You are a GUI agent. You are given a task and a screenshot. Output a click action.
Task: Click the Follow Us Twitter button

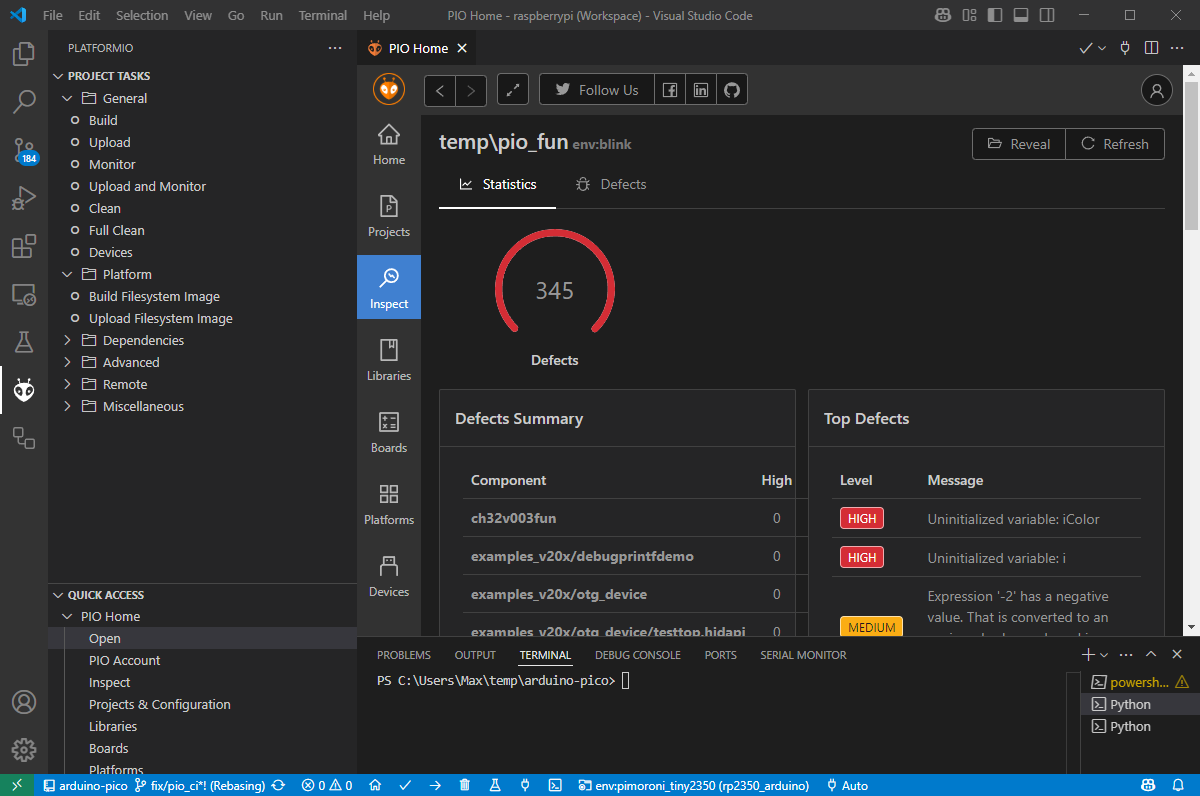tap(597, 90)
